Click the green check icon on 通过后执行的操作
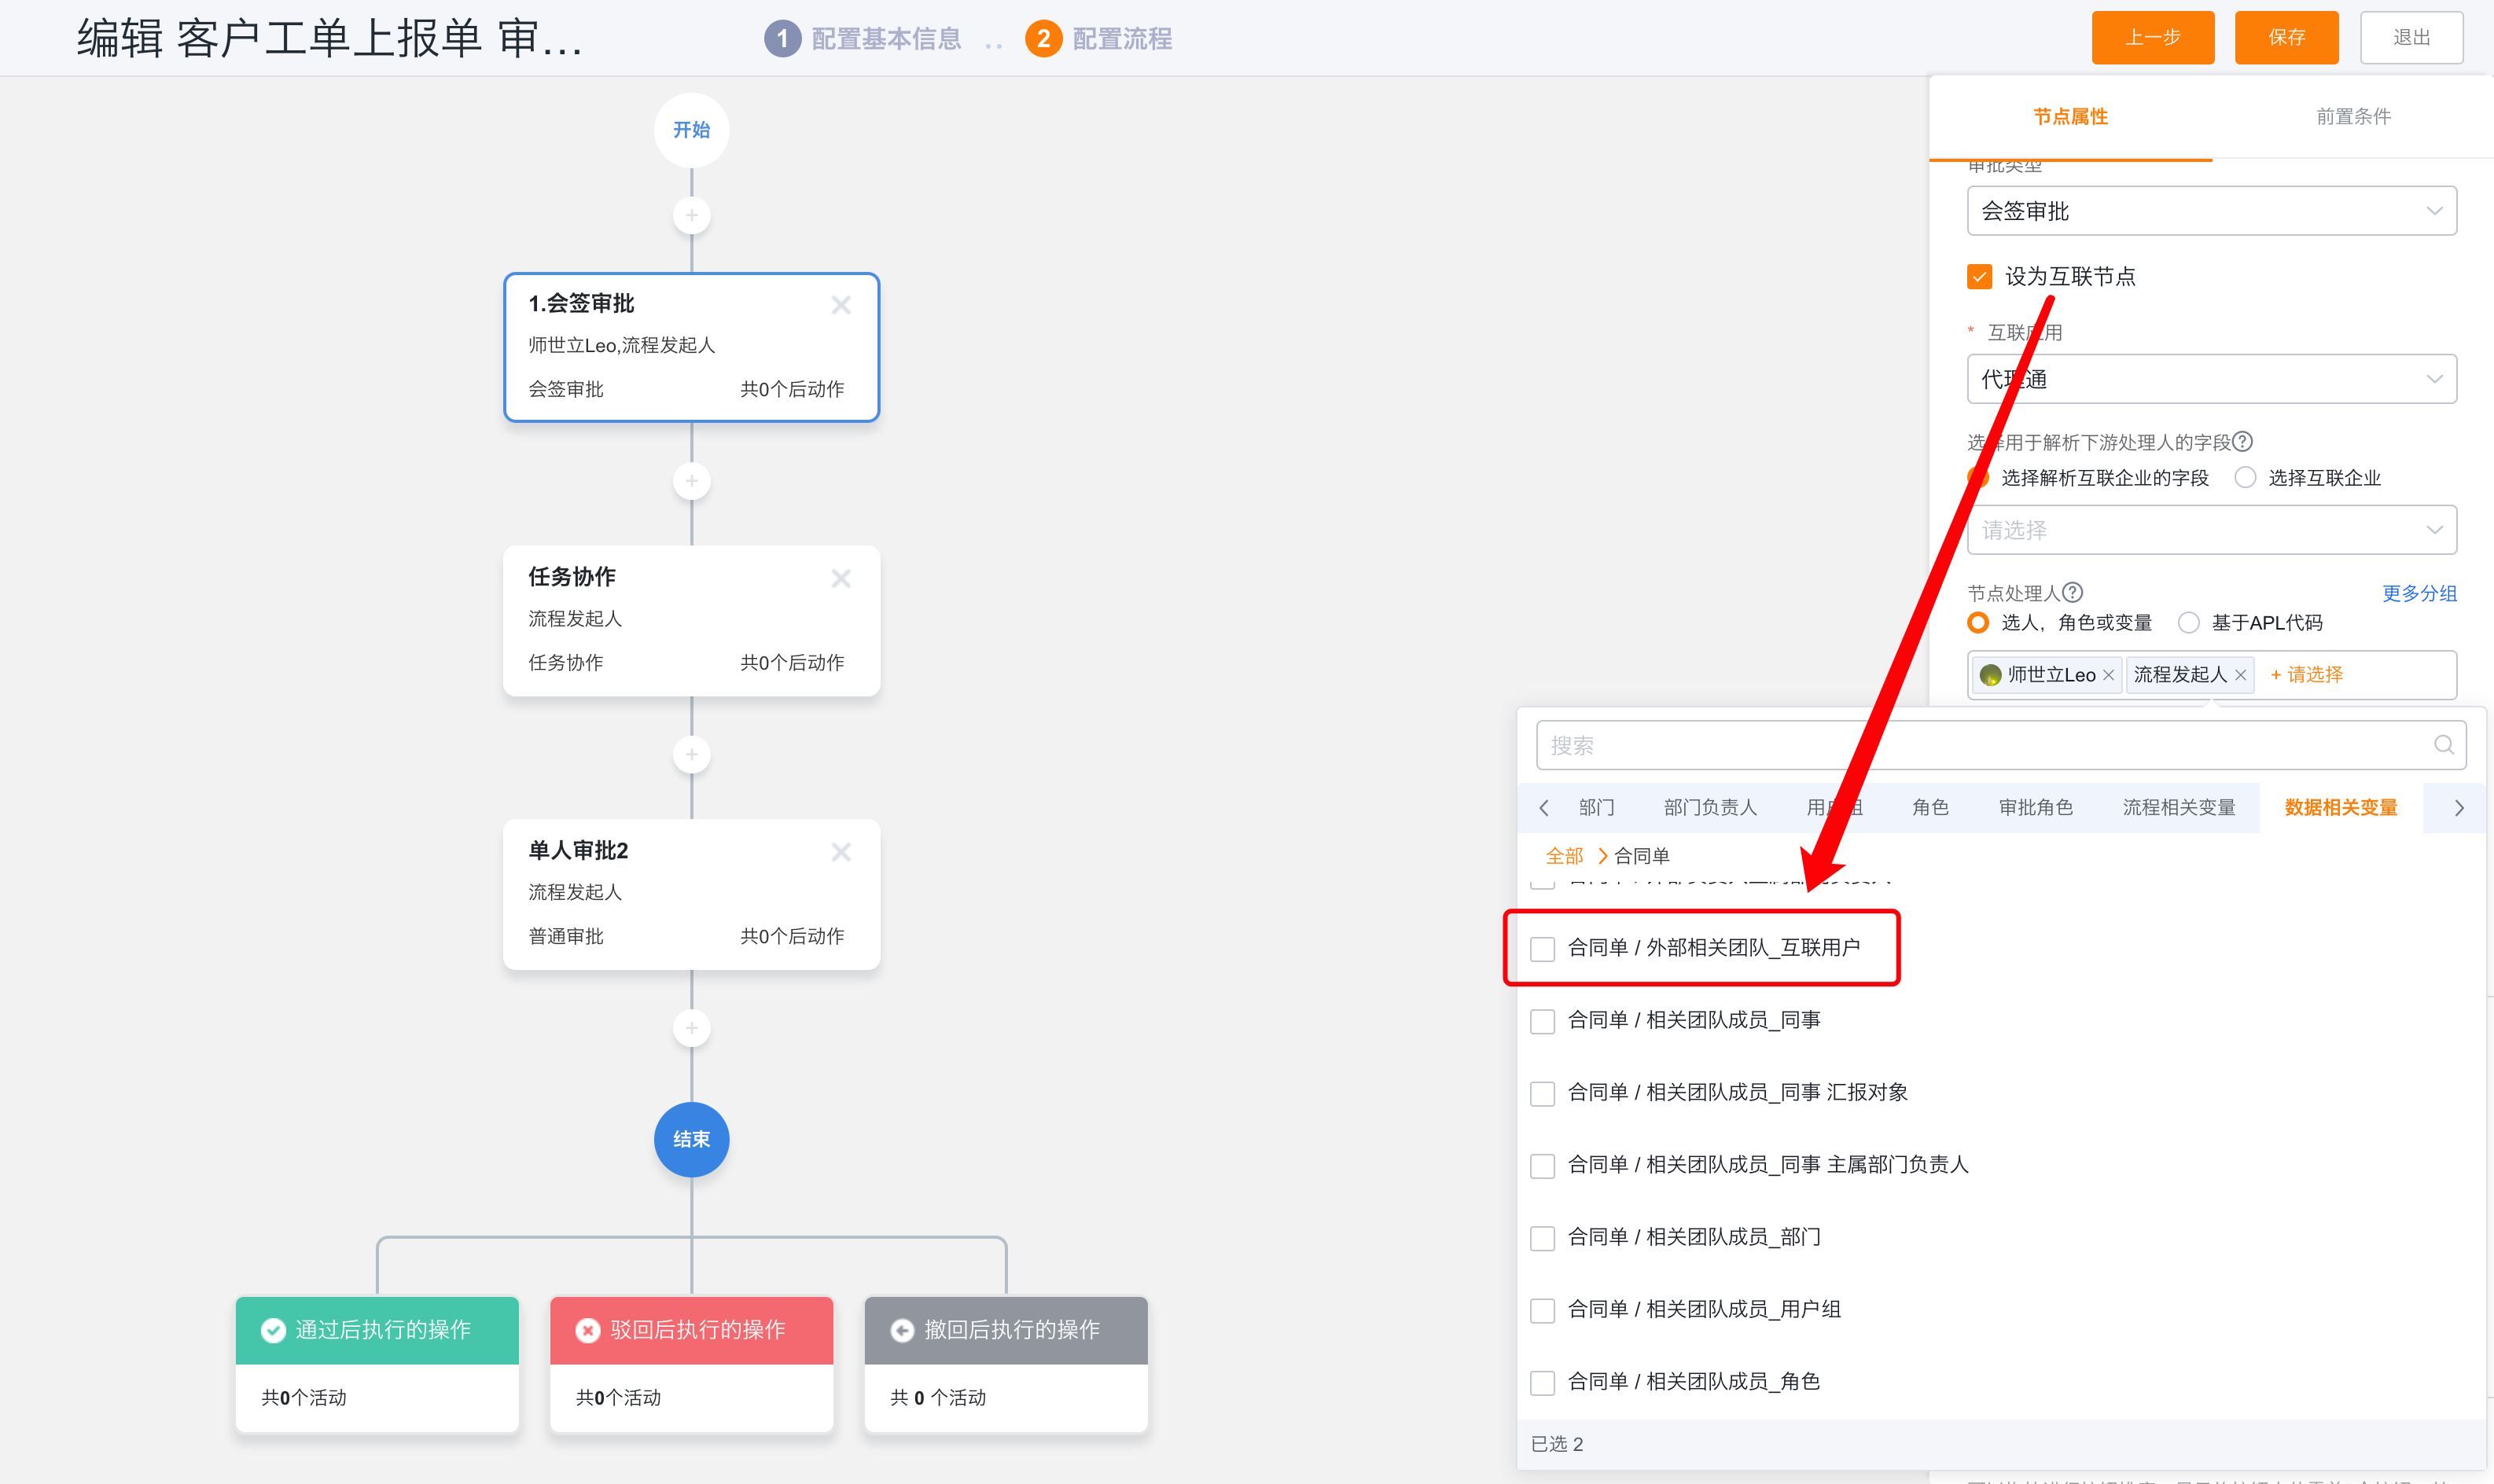 [273, 1330]
